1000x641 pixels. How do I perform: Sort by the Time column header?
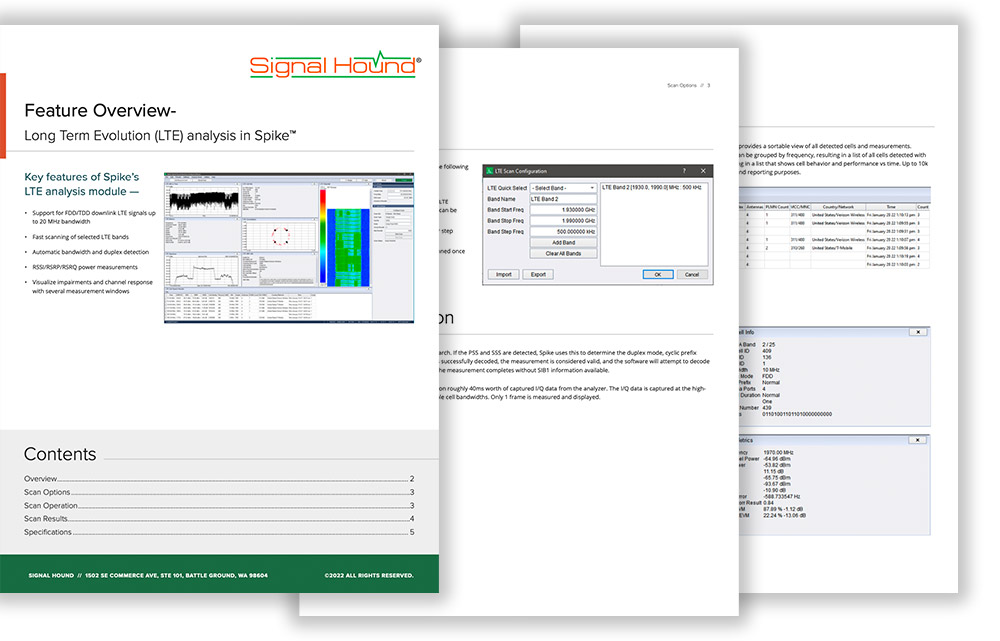point(890,207)
